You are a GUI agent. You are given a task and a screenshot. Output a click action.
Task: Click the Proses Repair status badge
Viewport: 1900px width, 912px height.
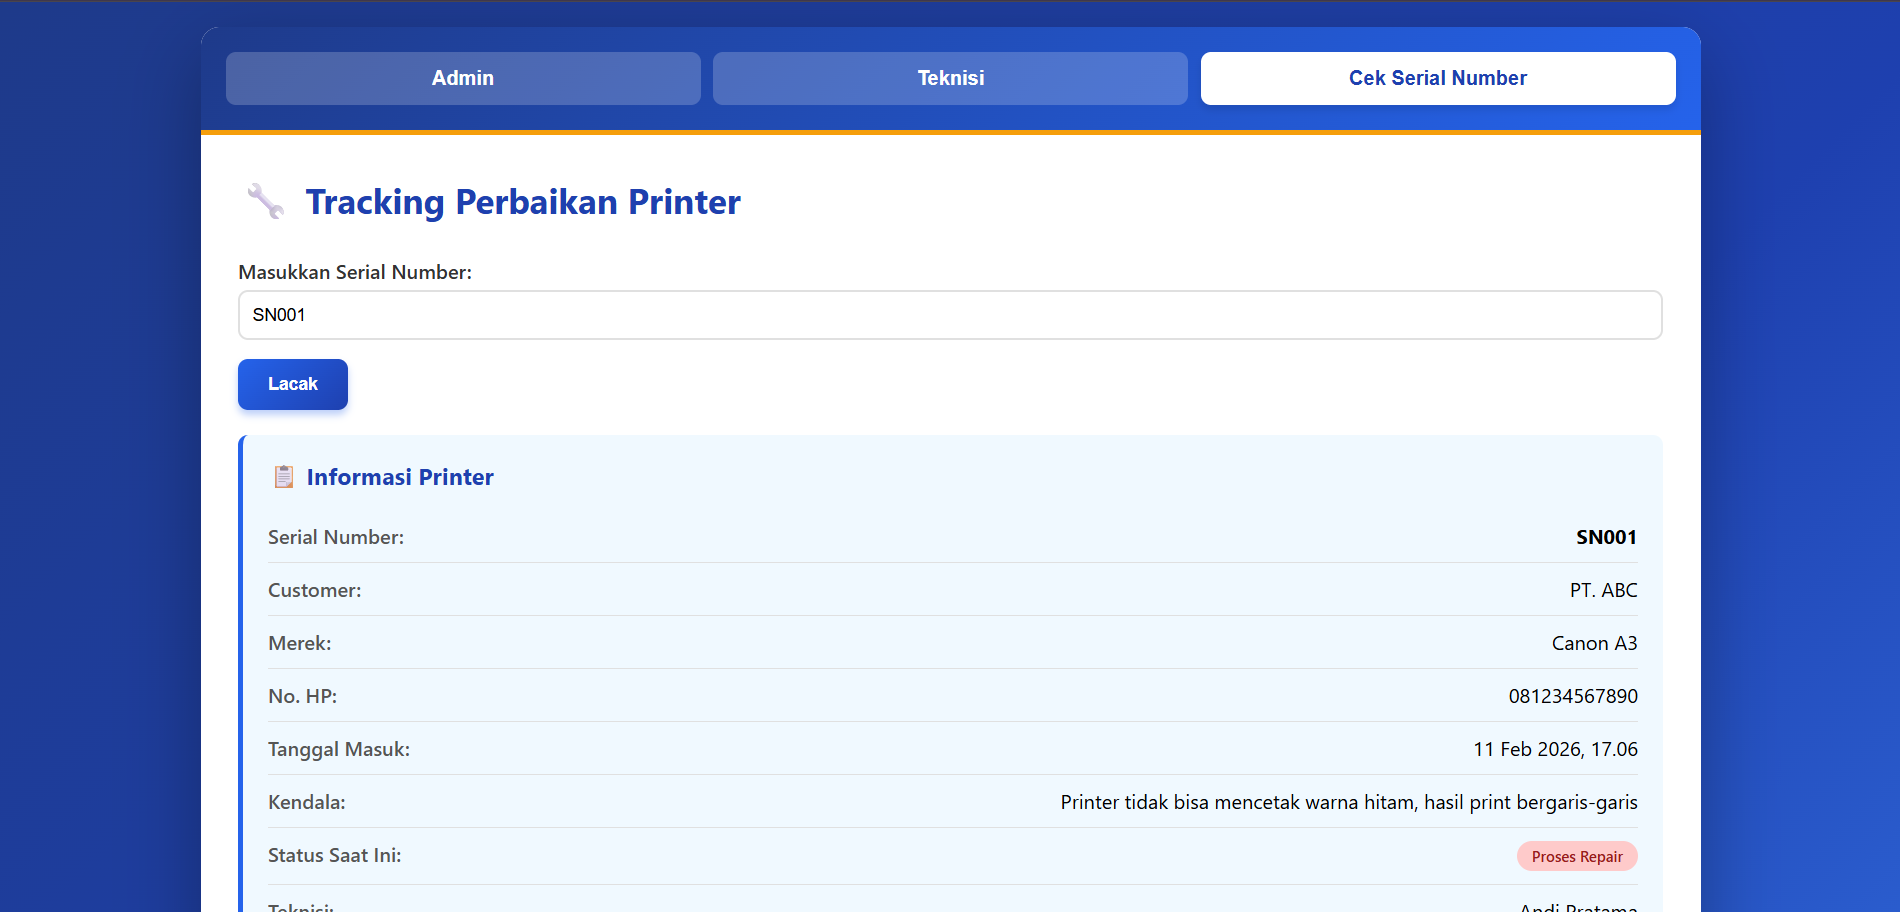coord(1577,856)
